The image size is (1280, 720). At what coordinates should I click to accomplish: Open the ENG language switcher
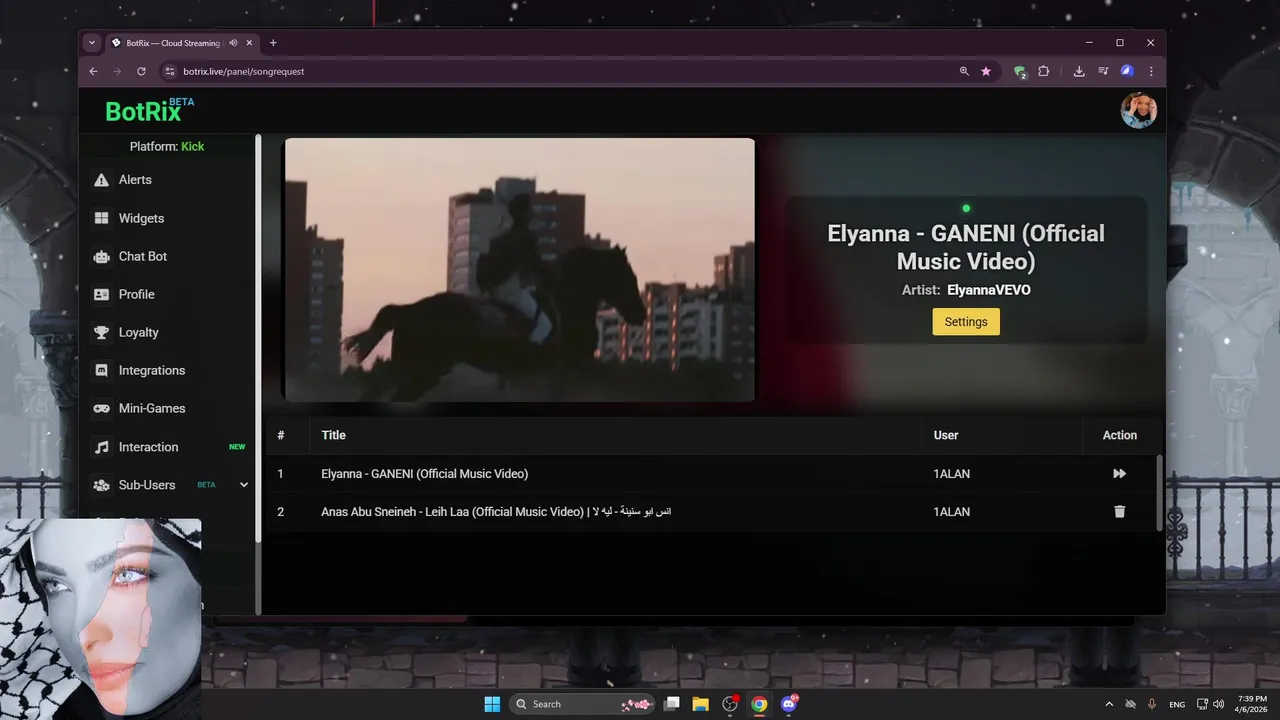tap(1177, 704)
